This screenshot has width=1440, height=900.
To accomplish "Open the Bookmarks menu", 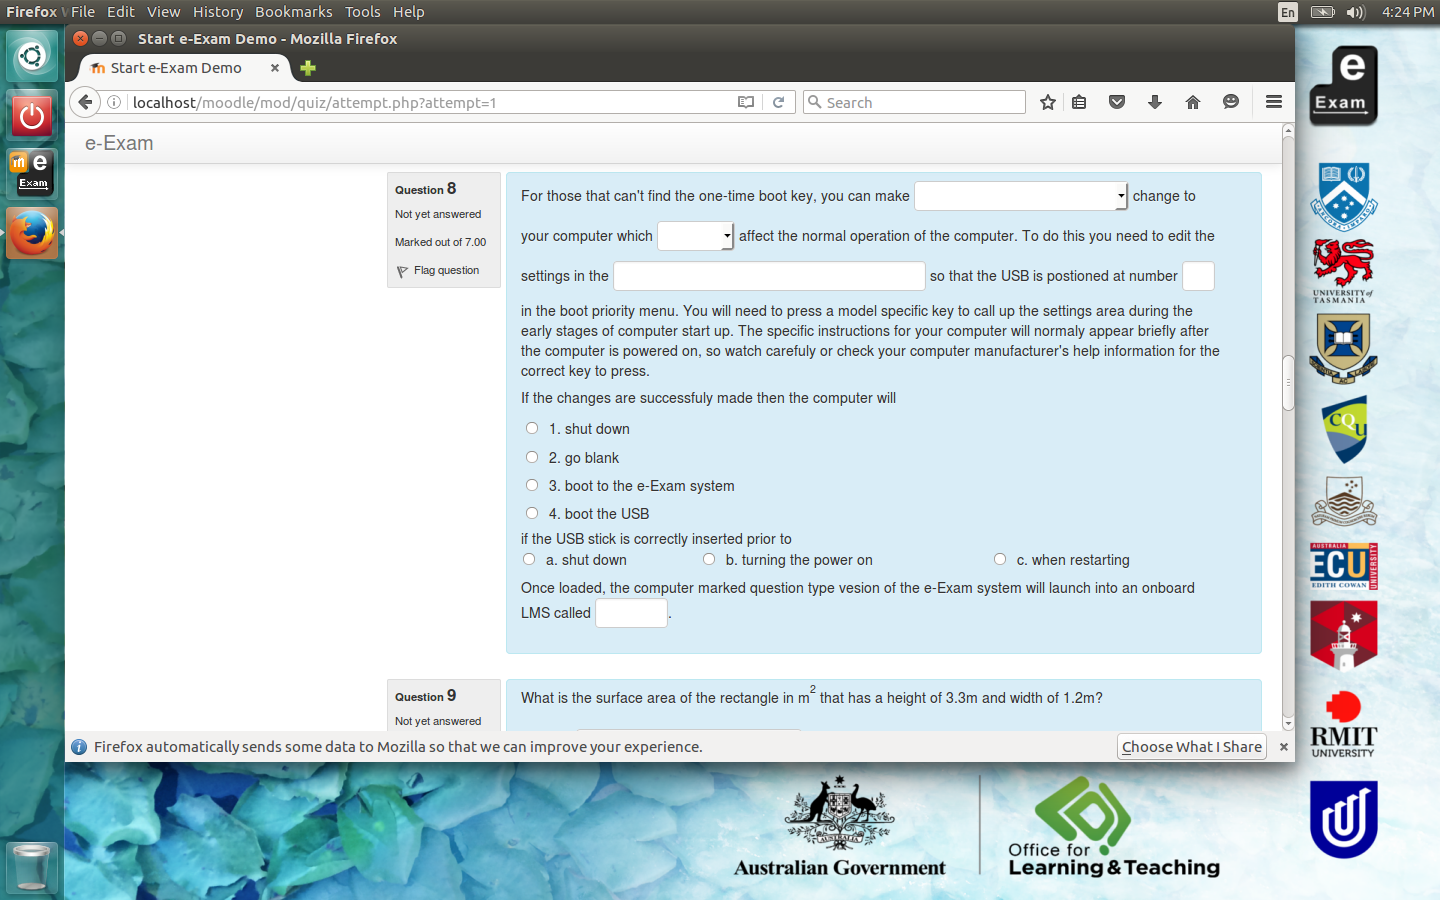I will coord(293,12).
